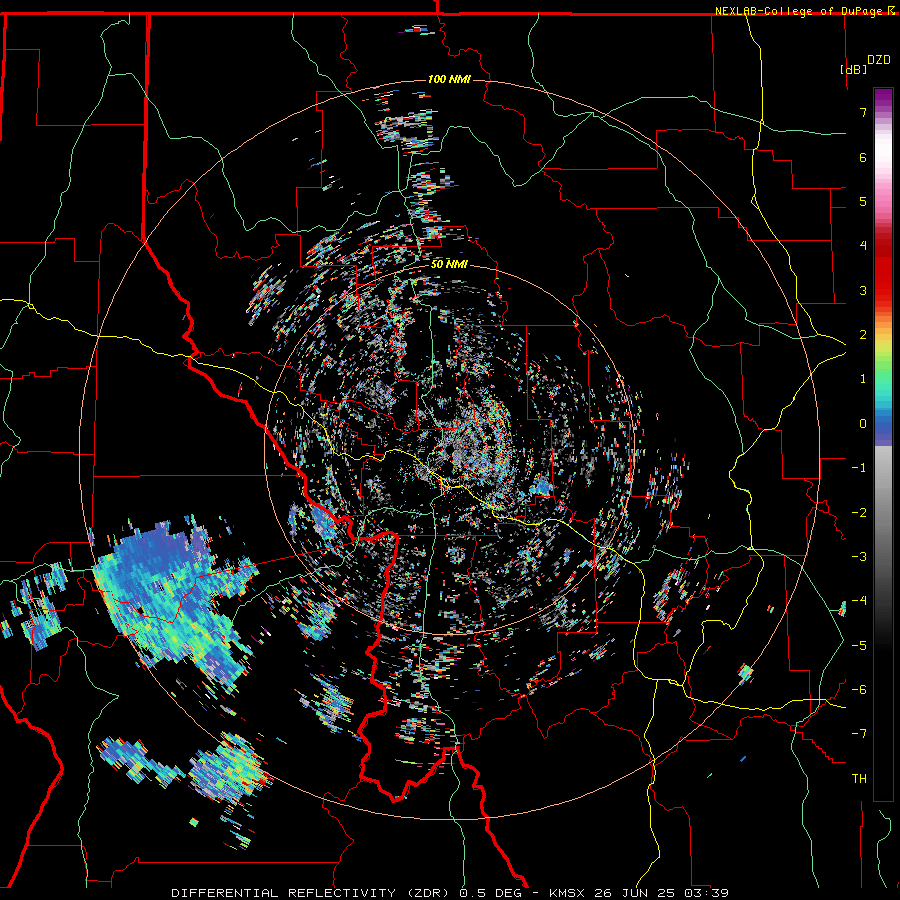Click the -4 value on color scale
Viewport: 900px width, 900px height.
pos(859,601)
